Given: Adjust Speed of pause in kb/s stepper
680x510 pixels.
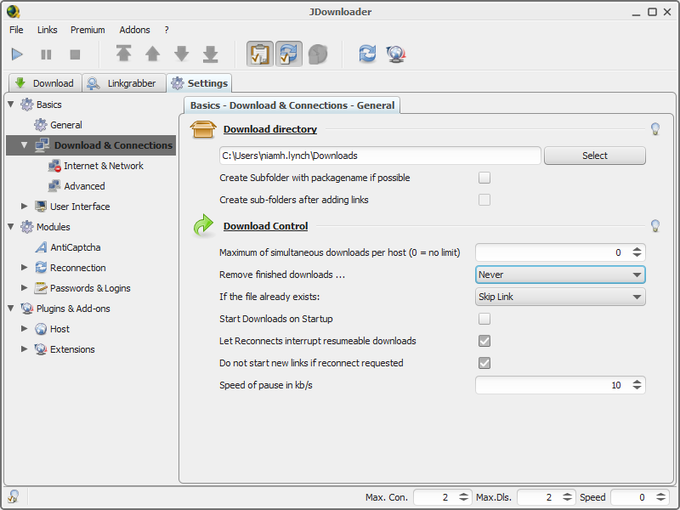Looking at the screenshot, I should pyautogui.click(x=637, y=385).
